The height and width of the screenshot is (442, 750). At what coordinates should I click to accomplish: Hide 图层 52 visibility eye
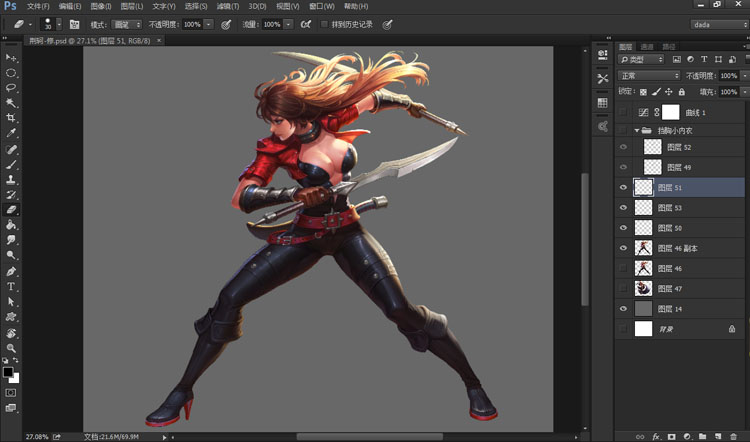623,147
